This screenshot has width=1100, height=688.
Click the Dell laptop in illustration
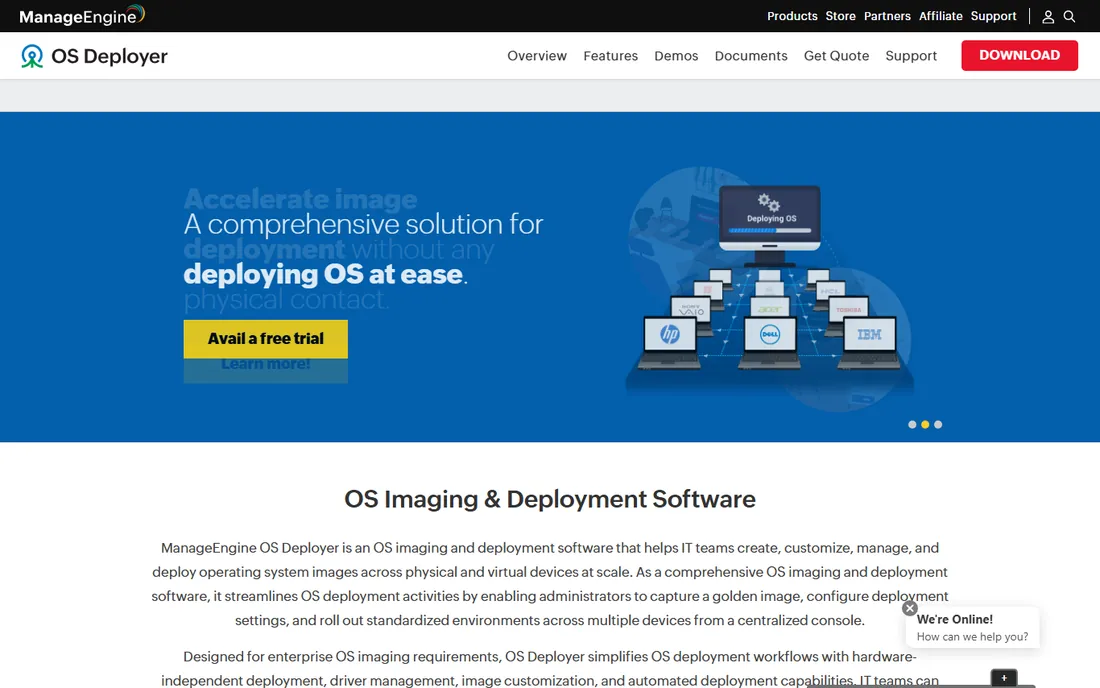770,342
